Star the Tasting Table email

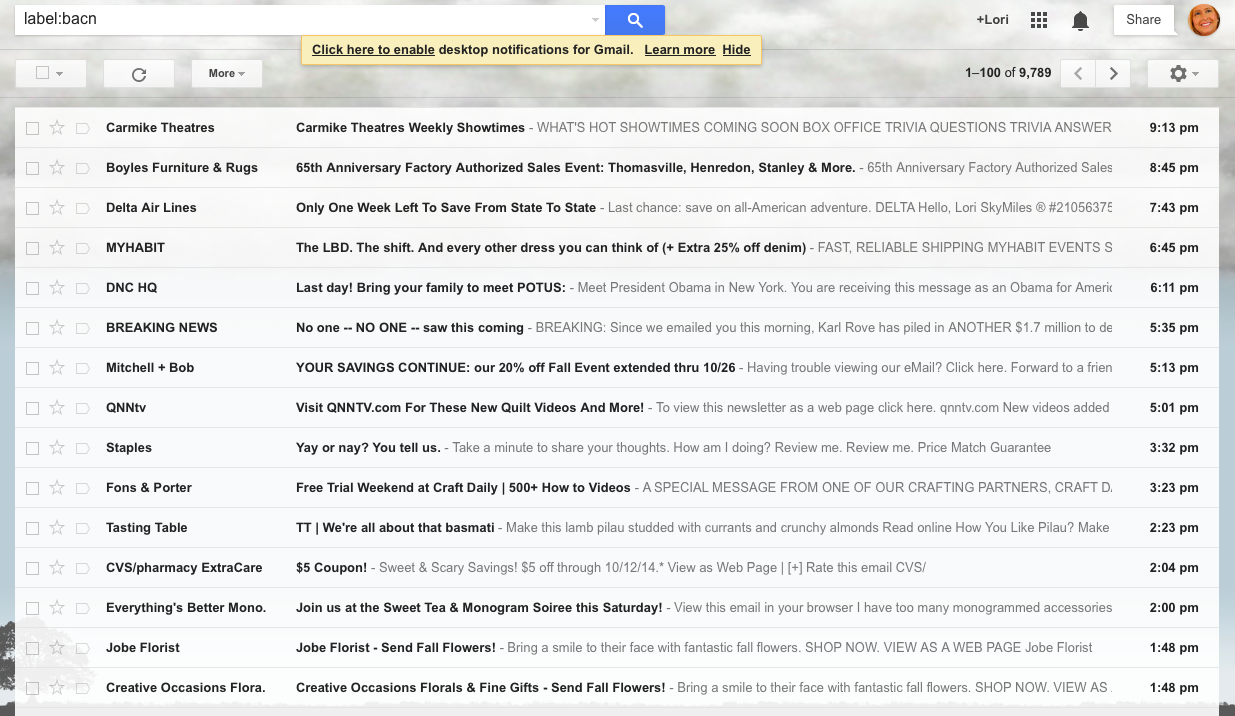(x=57, y=527)
